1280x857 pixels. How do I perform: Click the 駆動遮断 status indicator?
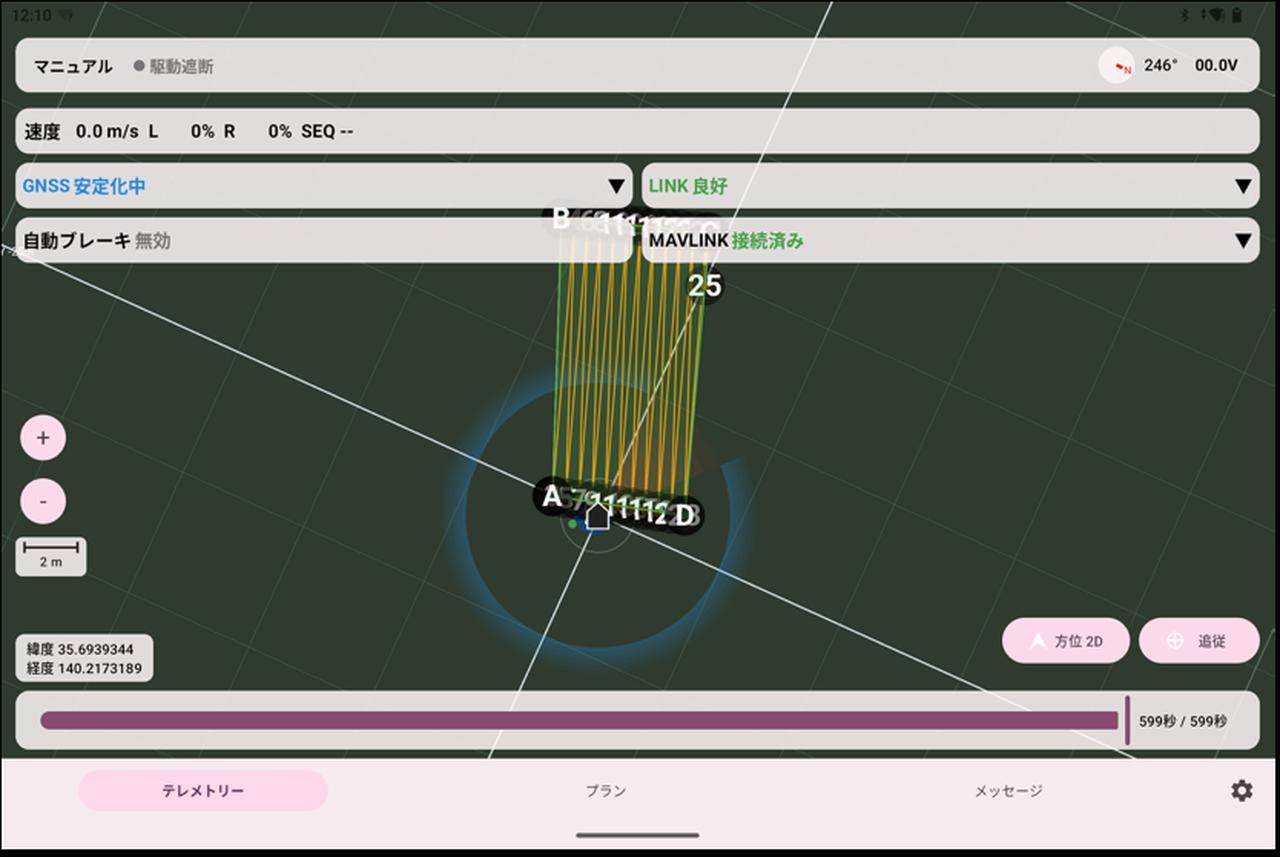coord(174,67)
